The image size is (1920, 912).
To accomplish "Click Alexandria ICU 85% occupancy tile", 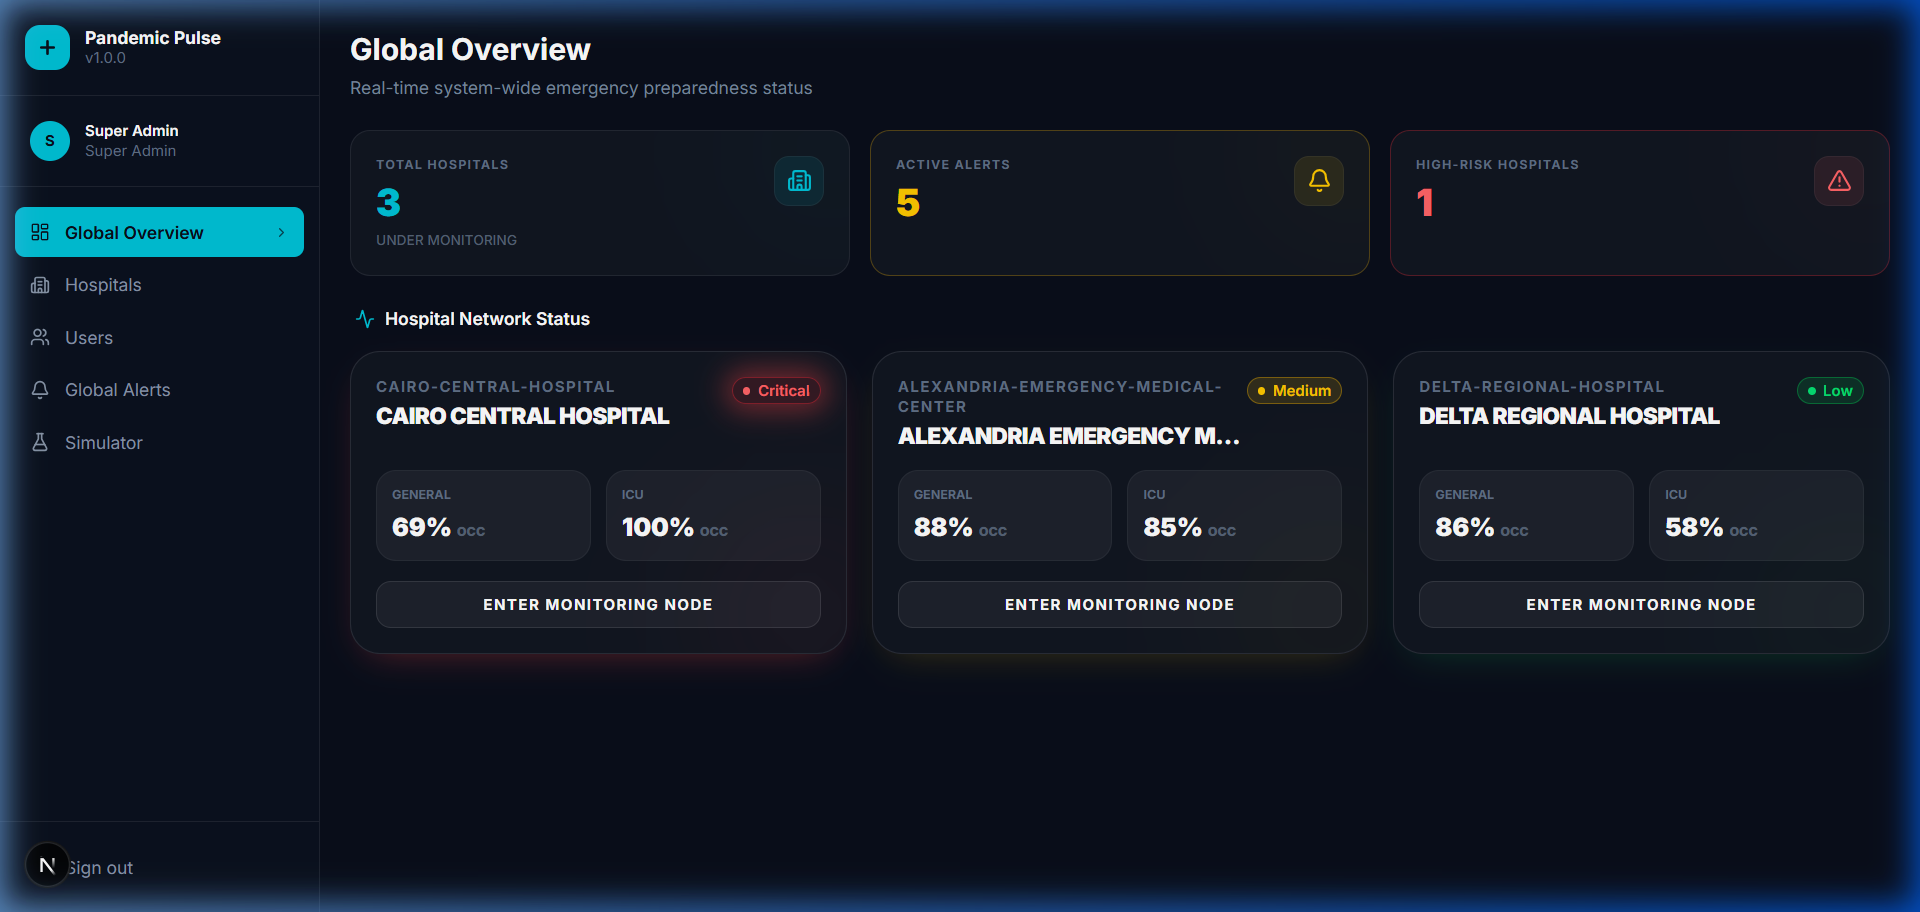I will click(1234, 515).
